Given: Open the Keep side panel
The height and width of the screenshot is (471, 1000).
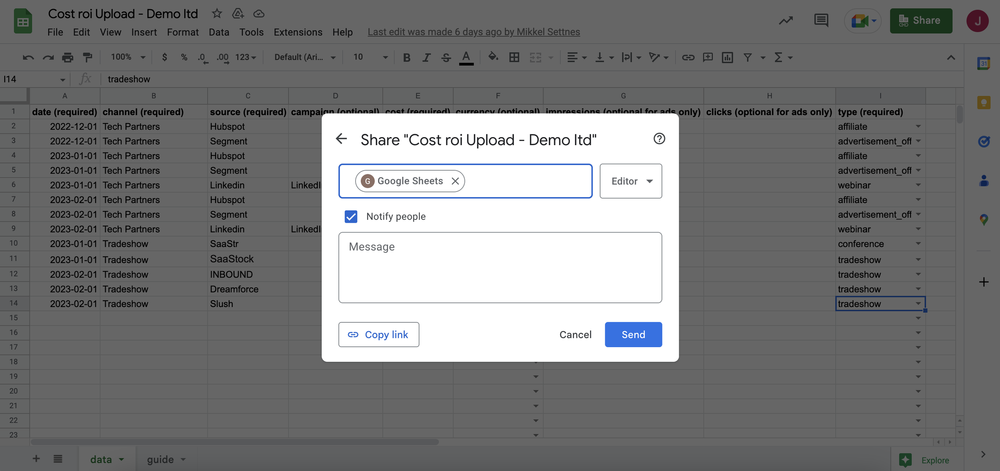Looking at the screenshot, I should pyautogui.click(x=983, y=102).
